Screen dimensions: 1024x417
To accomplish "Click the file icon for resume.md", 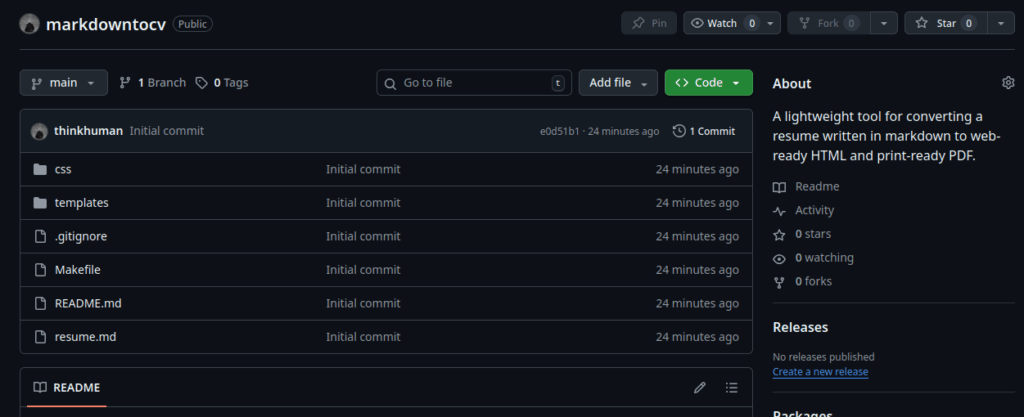I will 40,337.
